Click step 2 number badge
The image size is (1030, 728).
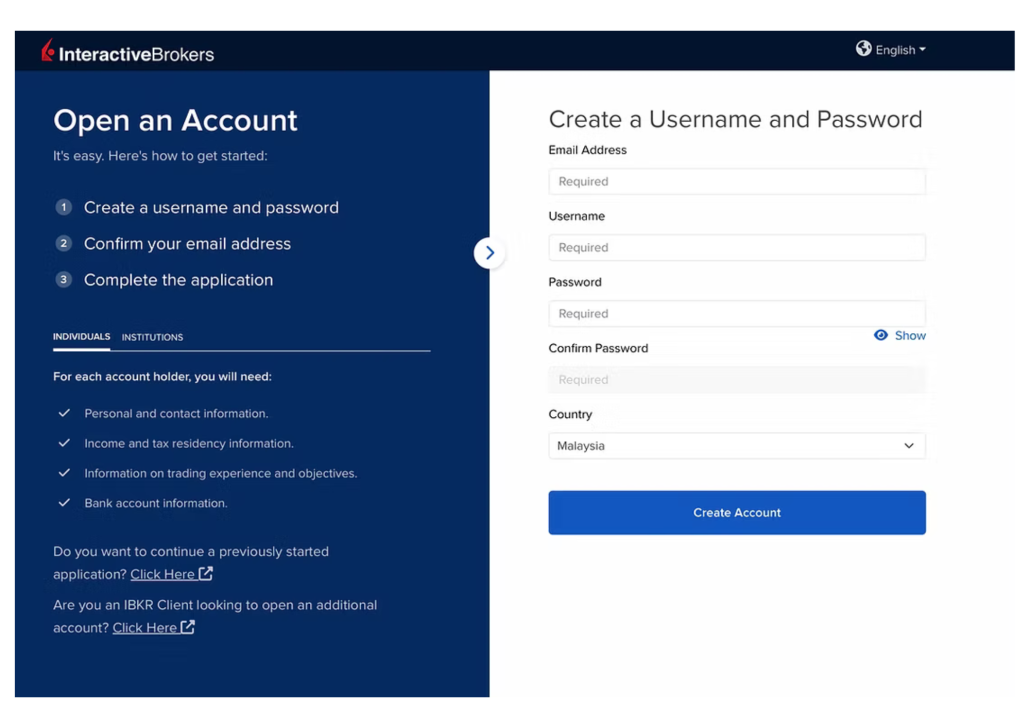click(64, 244)
